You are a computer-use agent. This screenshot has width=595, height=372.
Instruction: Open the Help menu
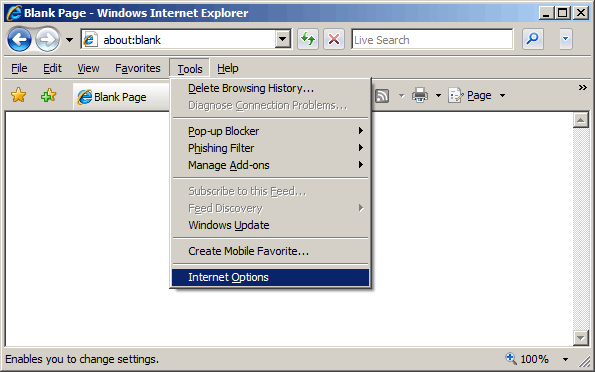pyautogui.click(x=228, y=68)
